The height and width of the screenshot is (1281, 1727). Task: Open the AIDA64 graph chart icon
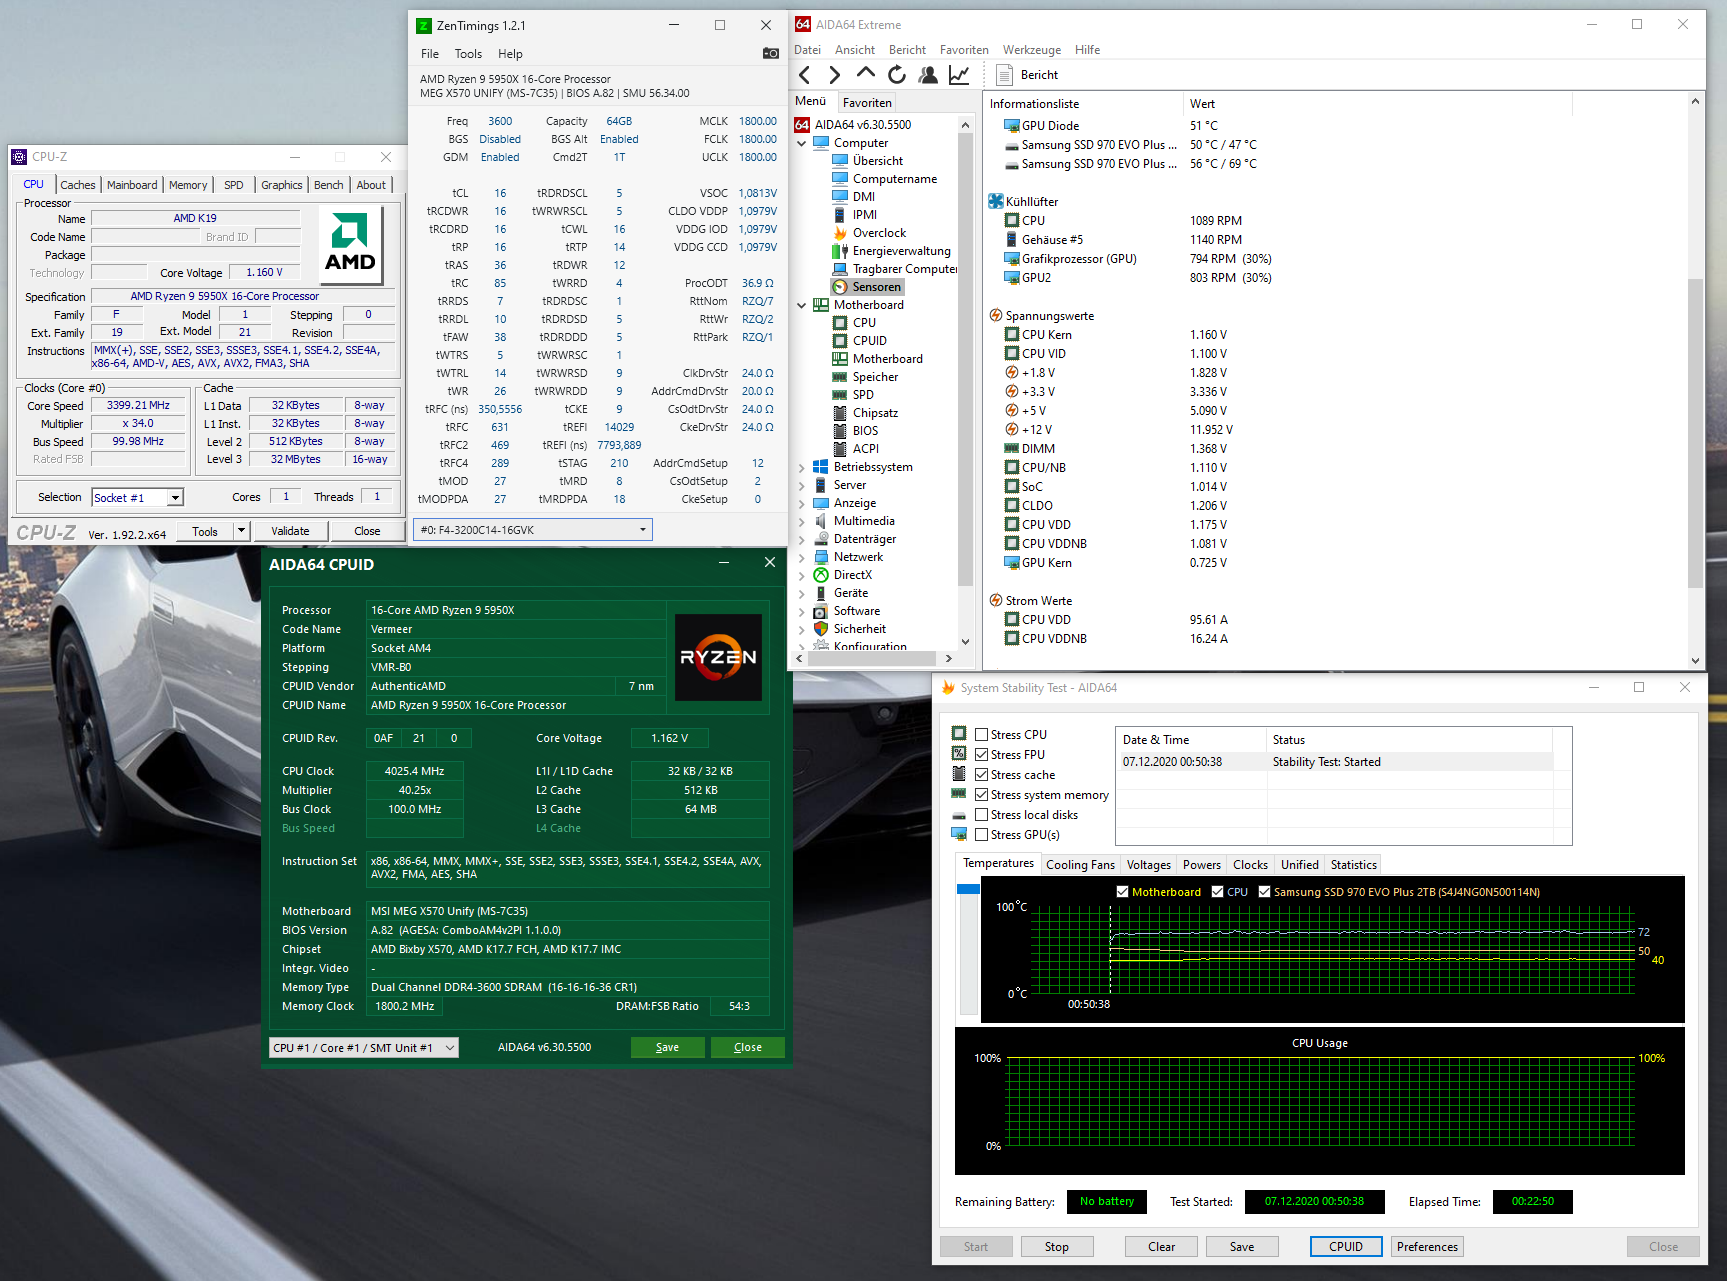pos(959,75)
